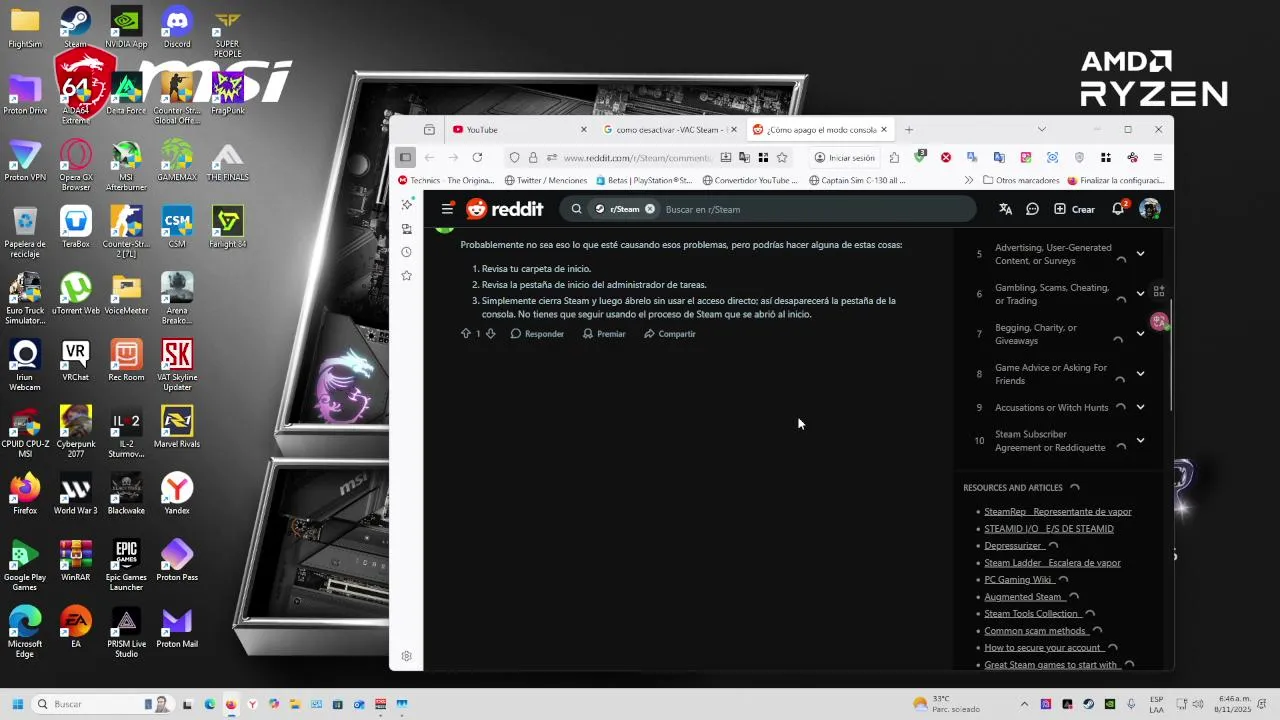Open the SteamRep resource link
Viewport: 1280px width, 720px height.
point(1058,512)
